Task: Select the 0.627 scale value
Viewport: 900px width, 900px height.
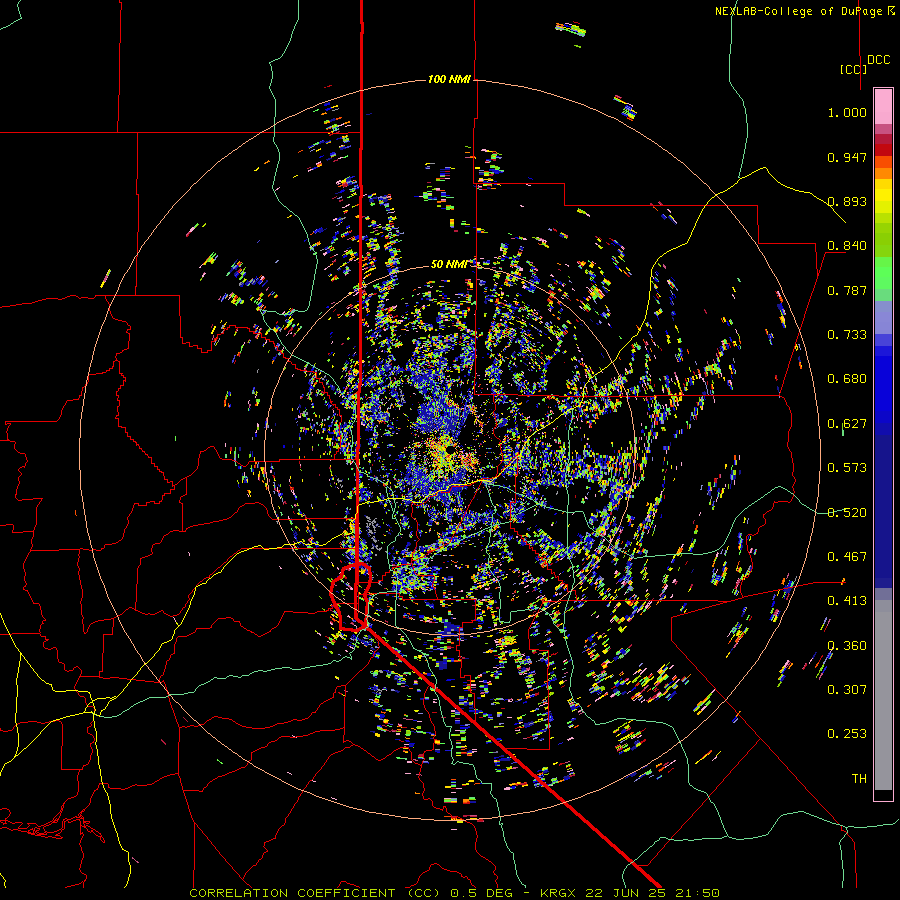Action: [847, 424]
